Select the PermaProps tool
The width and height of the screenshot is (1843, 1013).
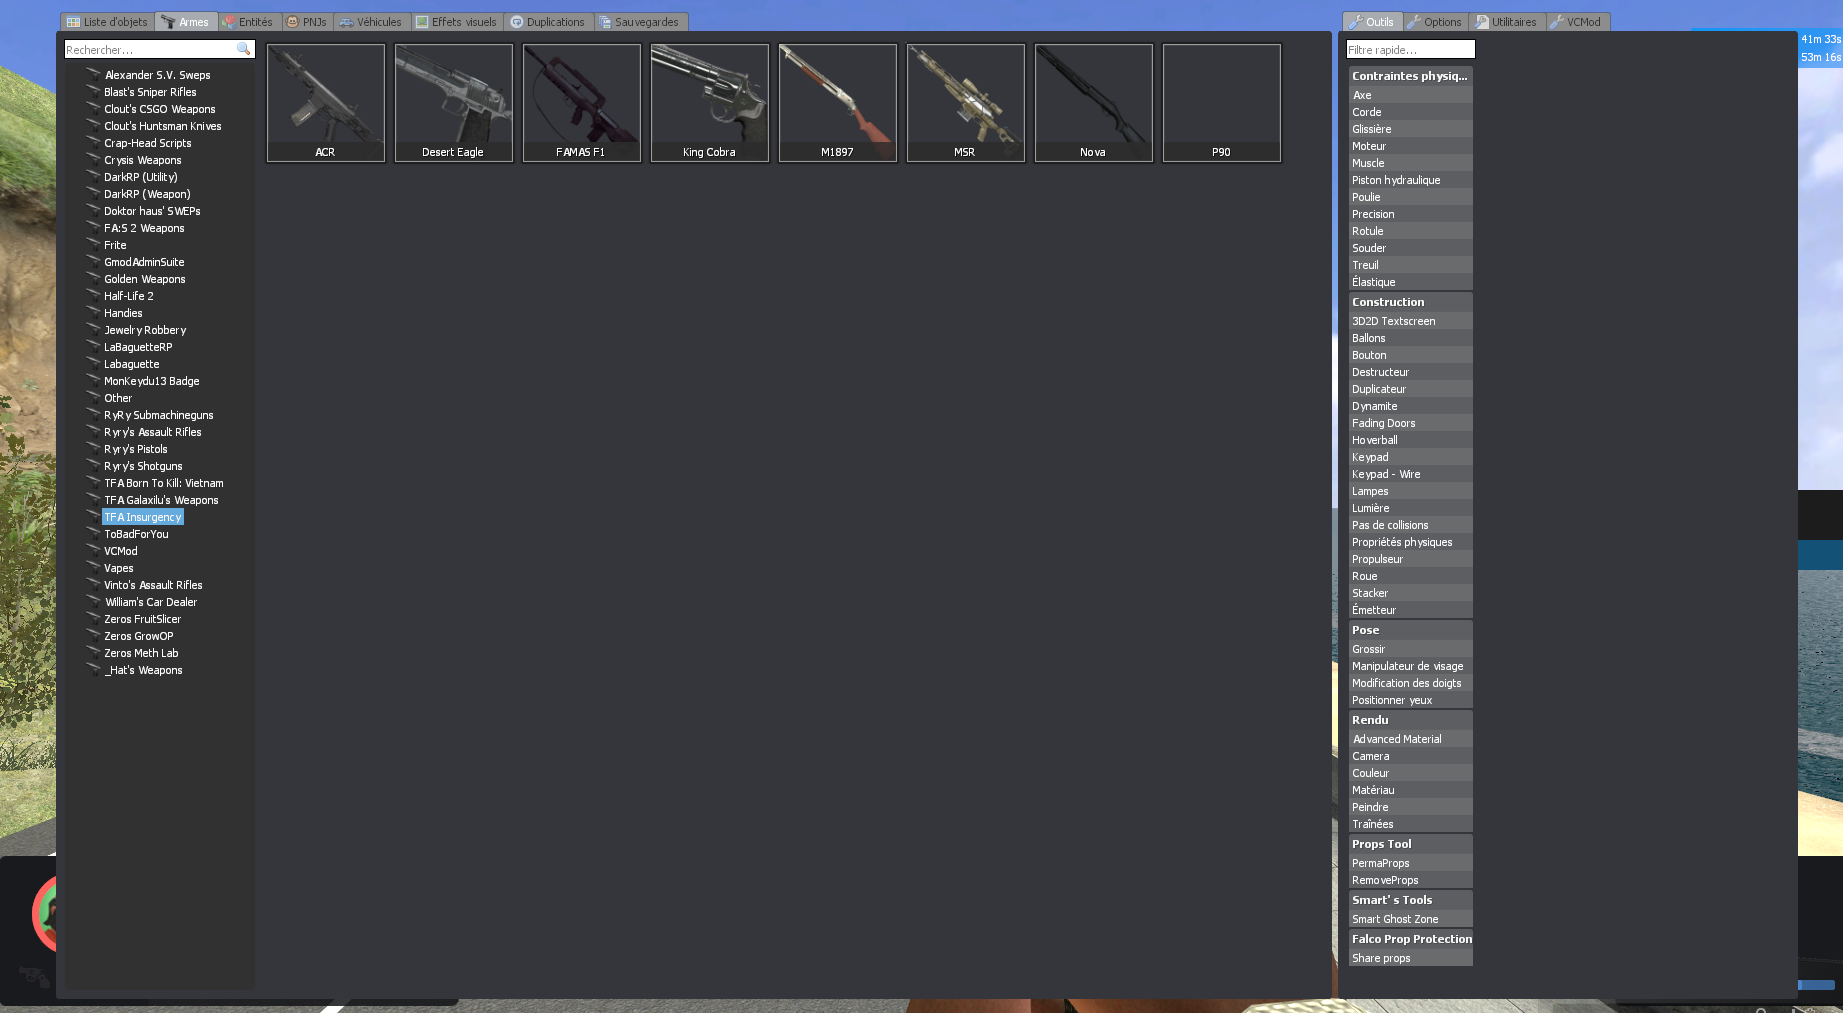(1410, 863)
